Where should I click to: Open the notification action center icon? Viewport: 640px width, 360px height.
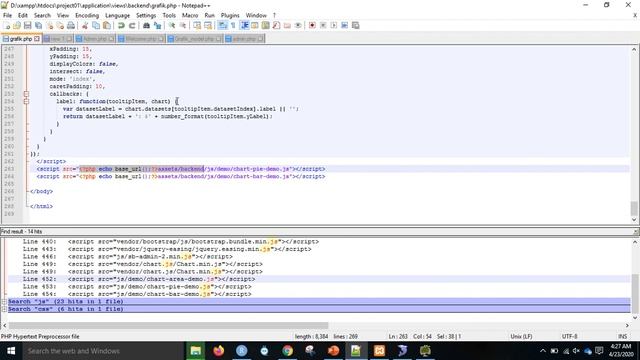tap(599, 351)
